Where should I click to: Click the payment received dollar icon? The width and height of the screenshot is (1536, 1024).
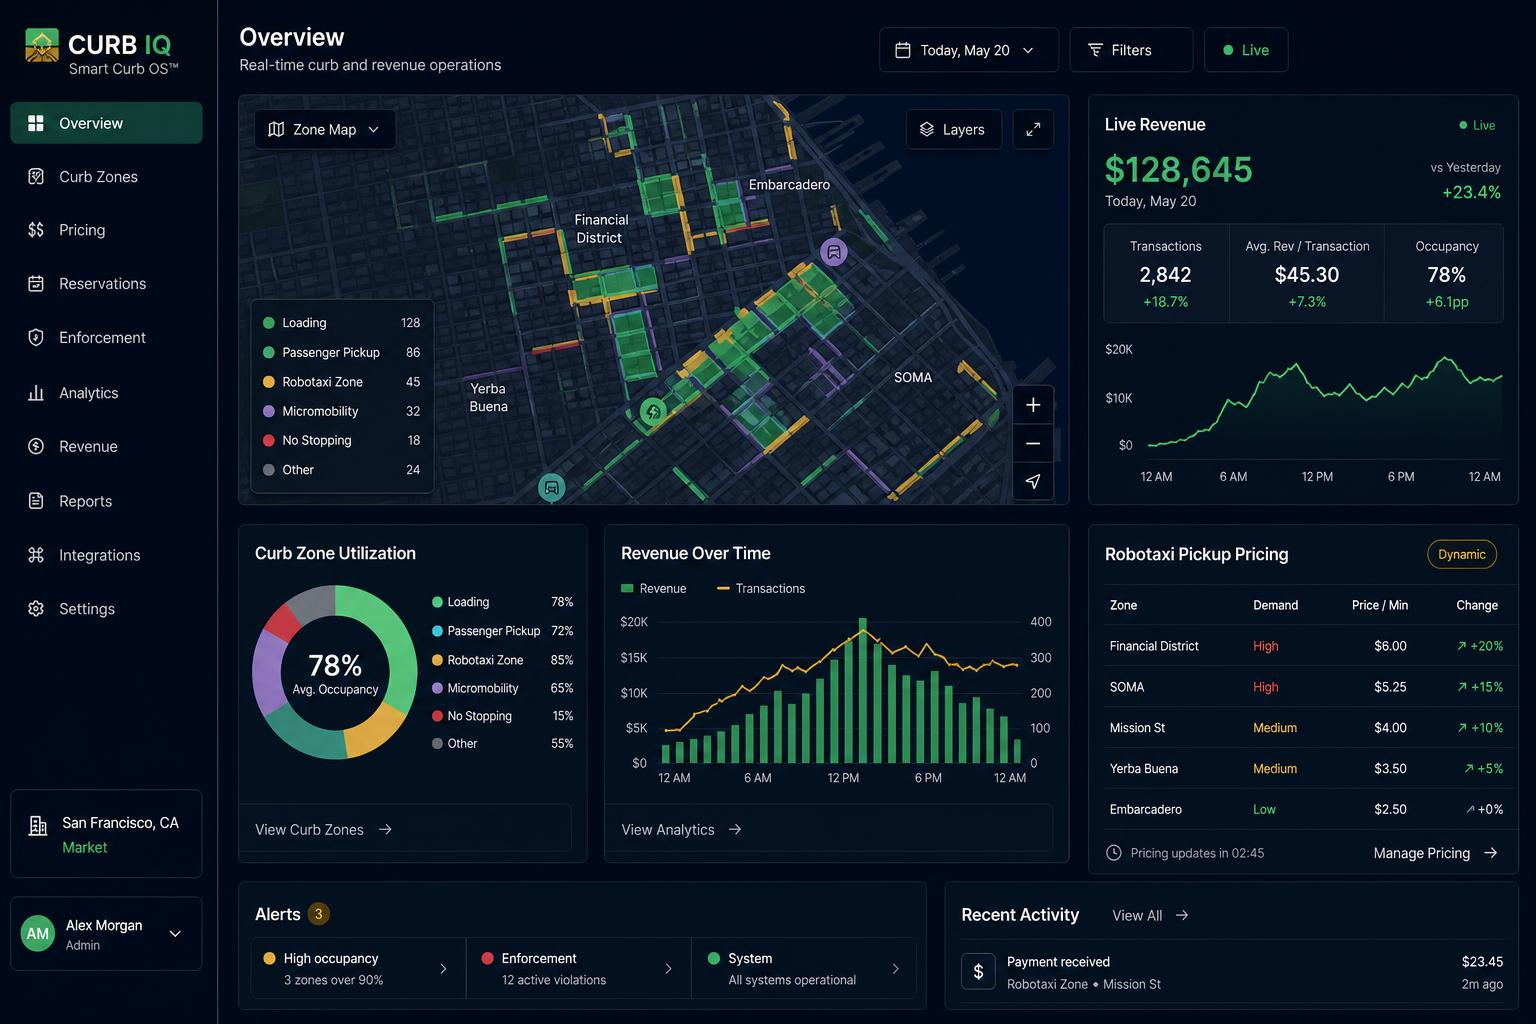point(978,972)
